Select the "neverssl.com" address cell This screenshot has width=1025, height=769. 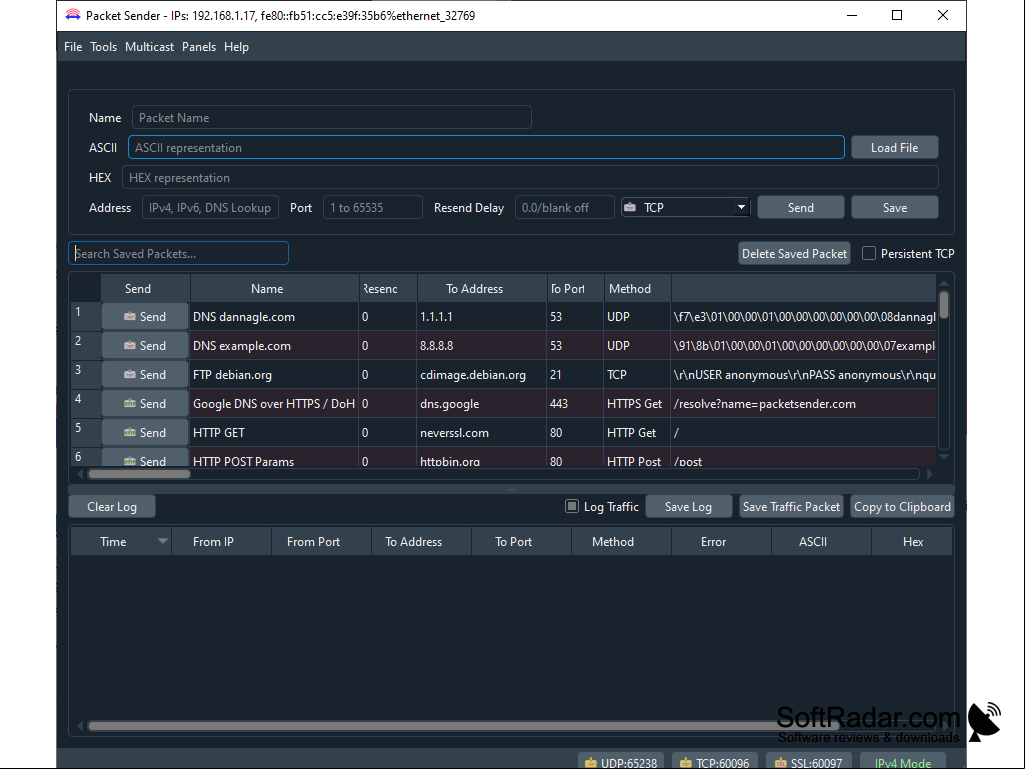(482, 432)
